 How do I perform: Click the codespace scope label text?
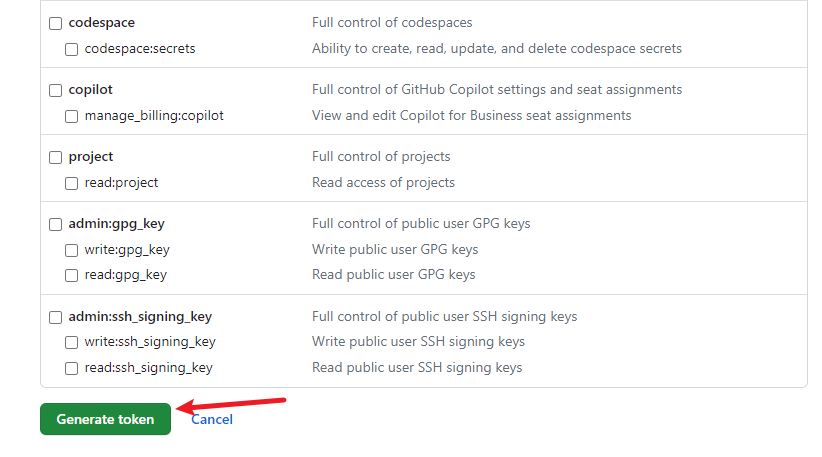[102, 23]
